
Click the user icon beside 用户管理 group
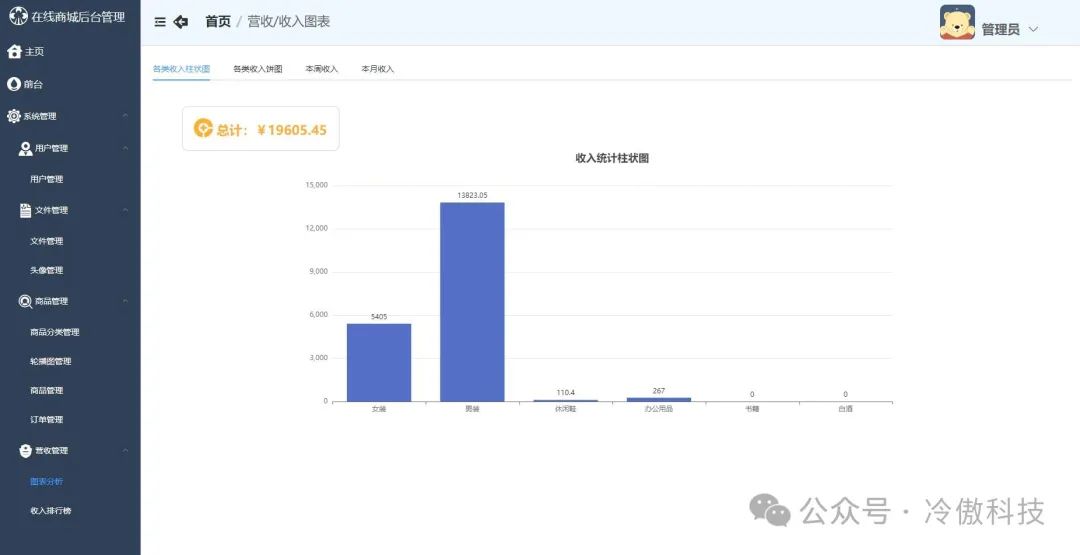coord(25,149)
